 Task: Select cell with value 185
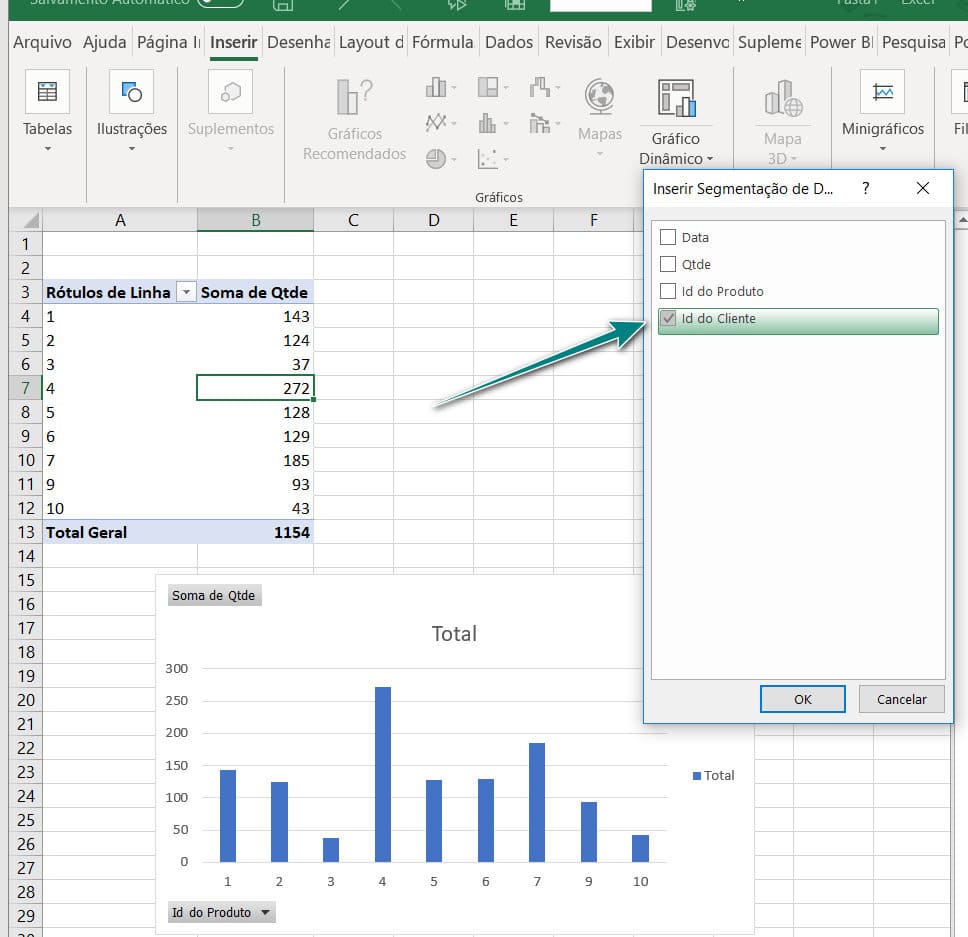256,460
